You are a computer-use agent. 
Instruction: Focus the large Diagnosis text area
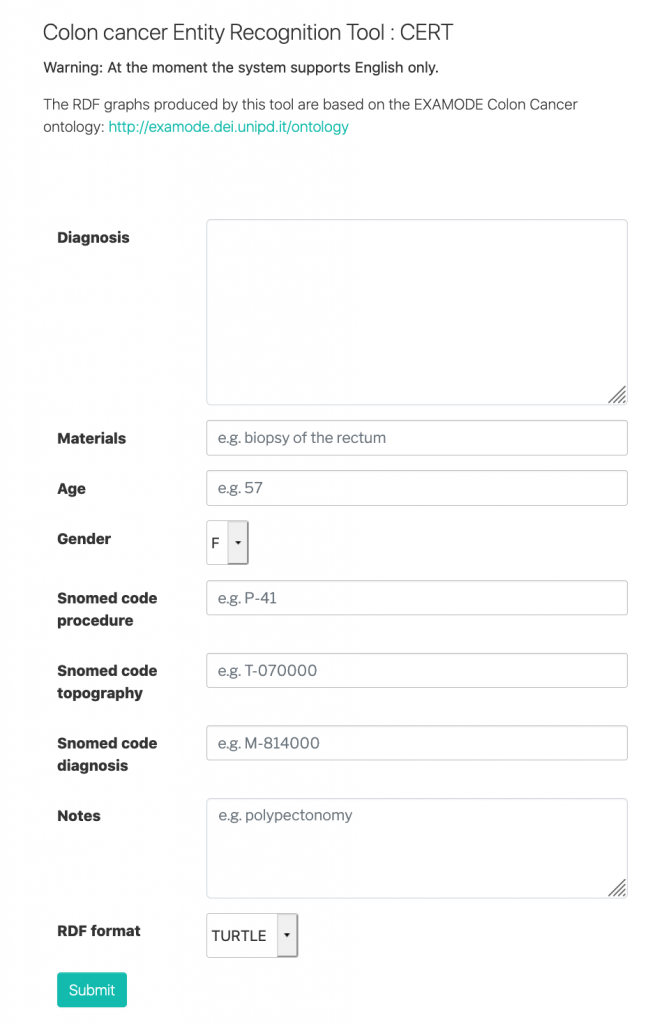[x=417, y=312]
